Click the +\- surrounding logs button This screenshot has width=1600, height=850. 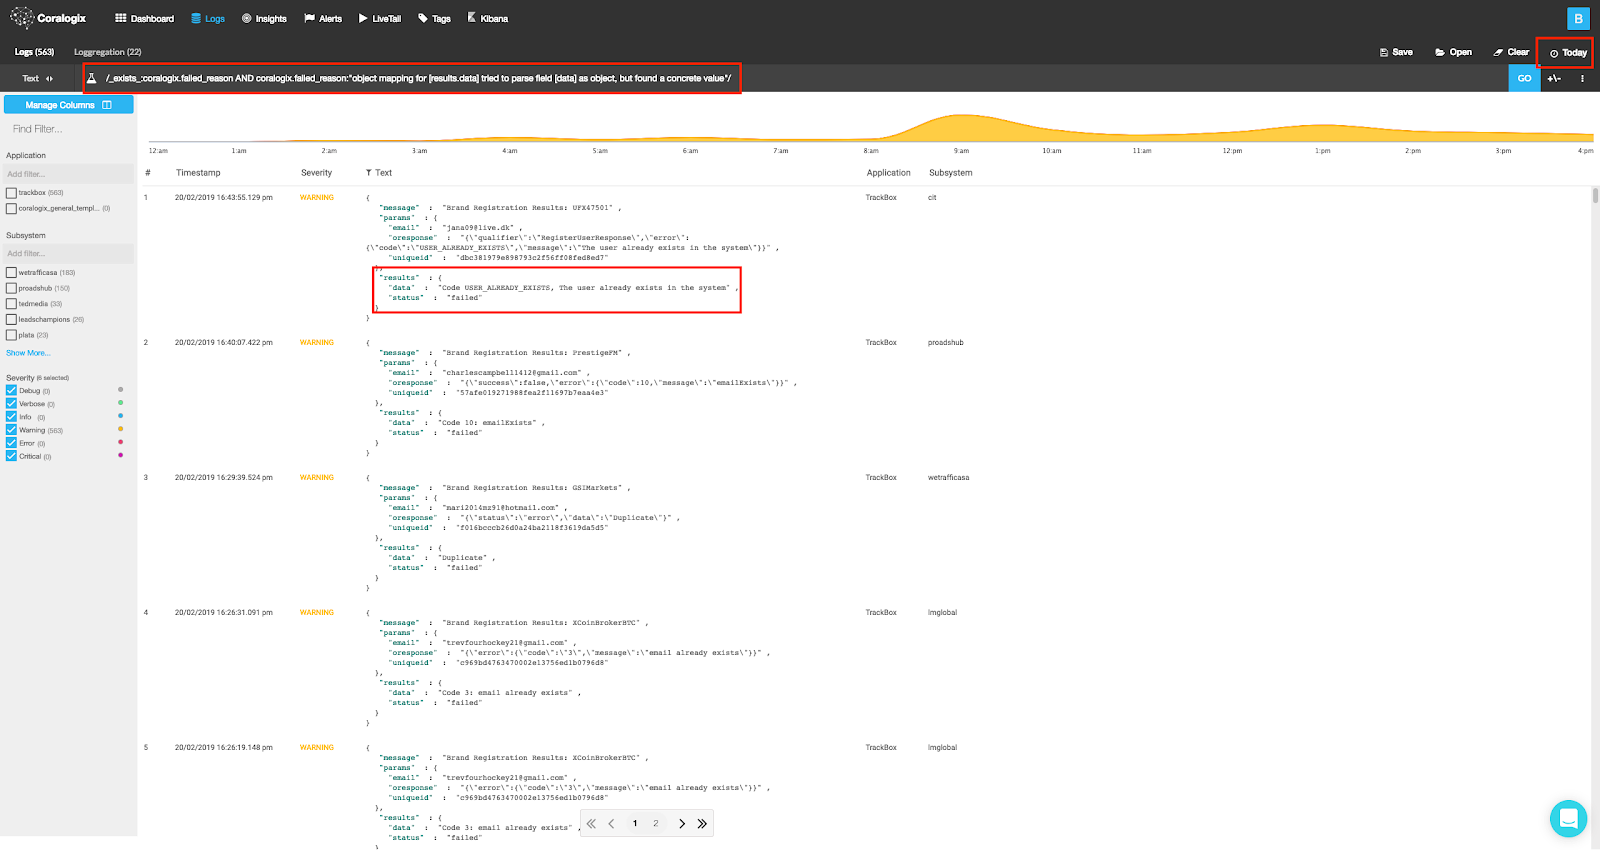click(x=1554, y=78)
